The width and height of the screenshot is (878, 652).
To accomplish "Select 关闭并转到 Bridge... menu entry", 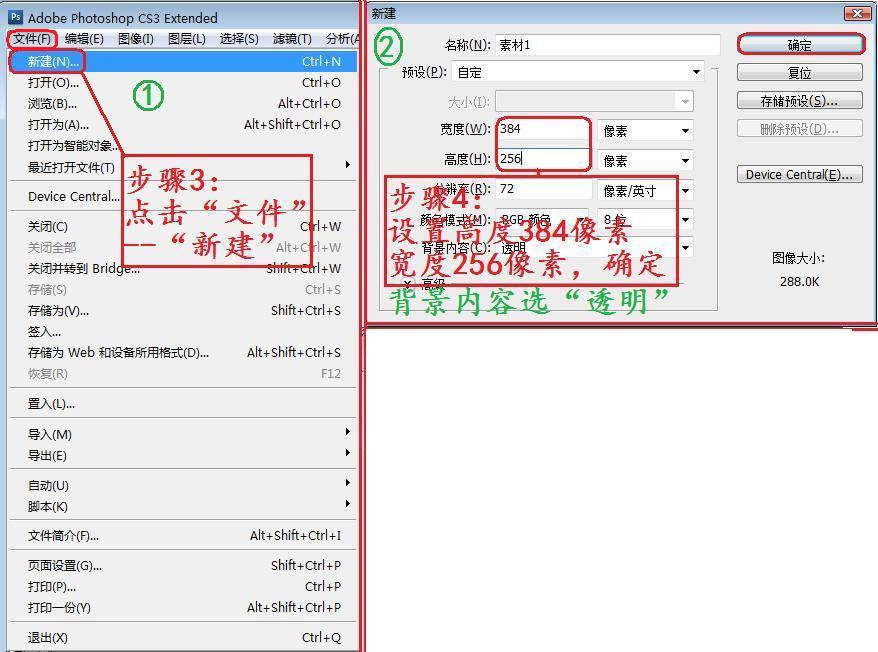I will [x=183, y=268].
